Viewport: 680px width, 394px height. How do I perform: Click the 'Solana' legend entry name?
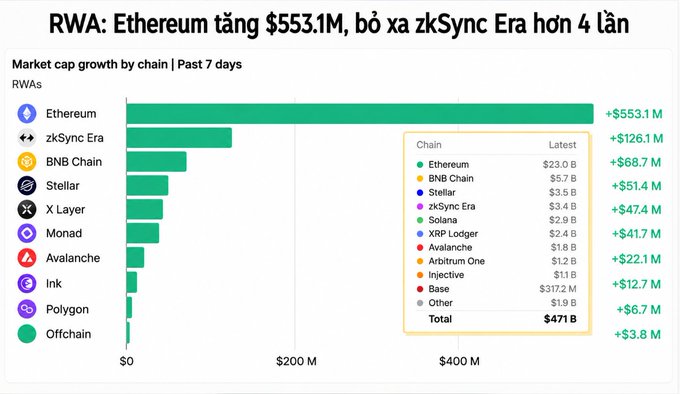443,220
